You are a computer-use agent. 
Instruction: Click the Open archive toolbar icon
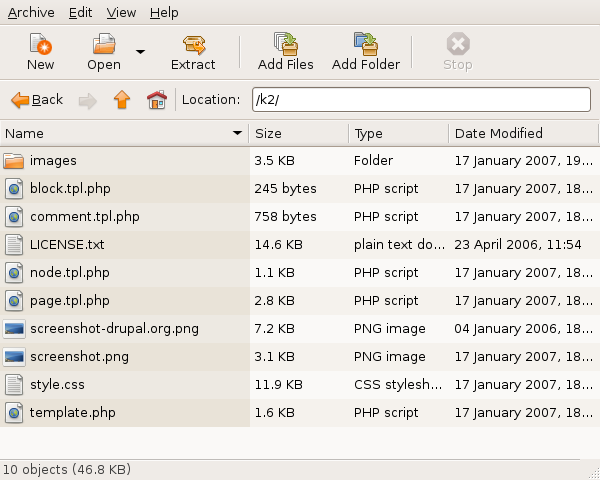pyautogui.click(x=104, y=45)
